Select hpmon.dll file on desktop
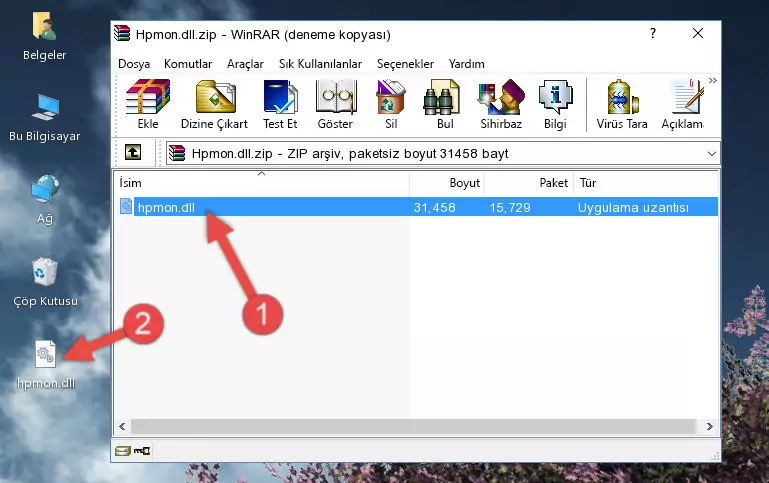This screenshot has height=483, width=769. [46, 365]
